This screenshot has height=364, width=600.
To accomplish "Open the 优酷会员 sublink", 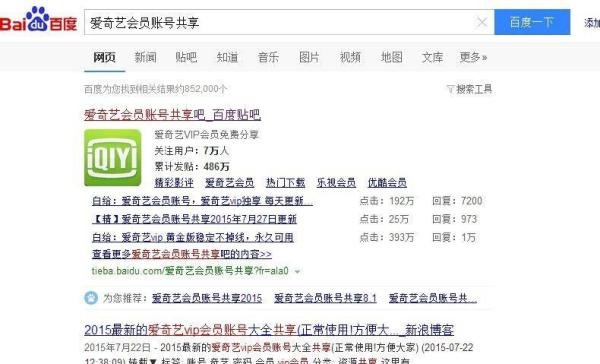I will click(387, 183).
